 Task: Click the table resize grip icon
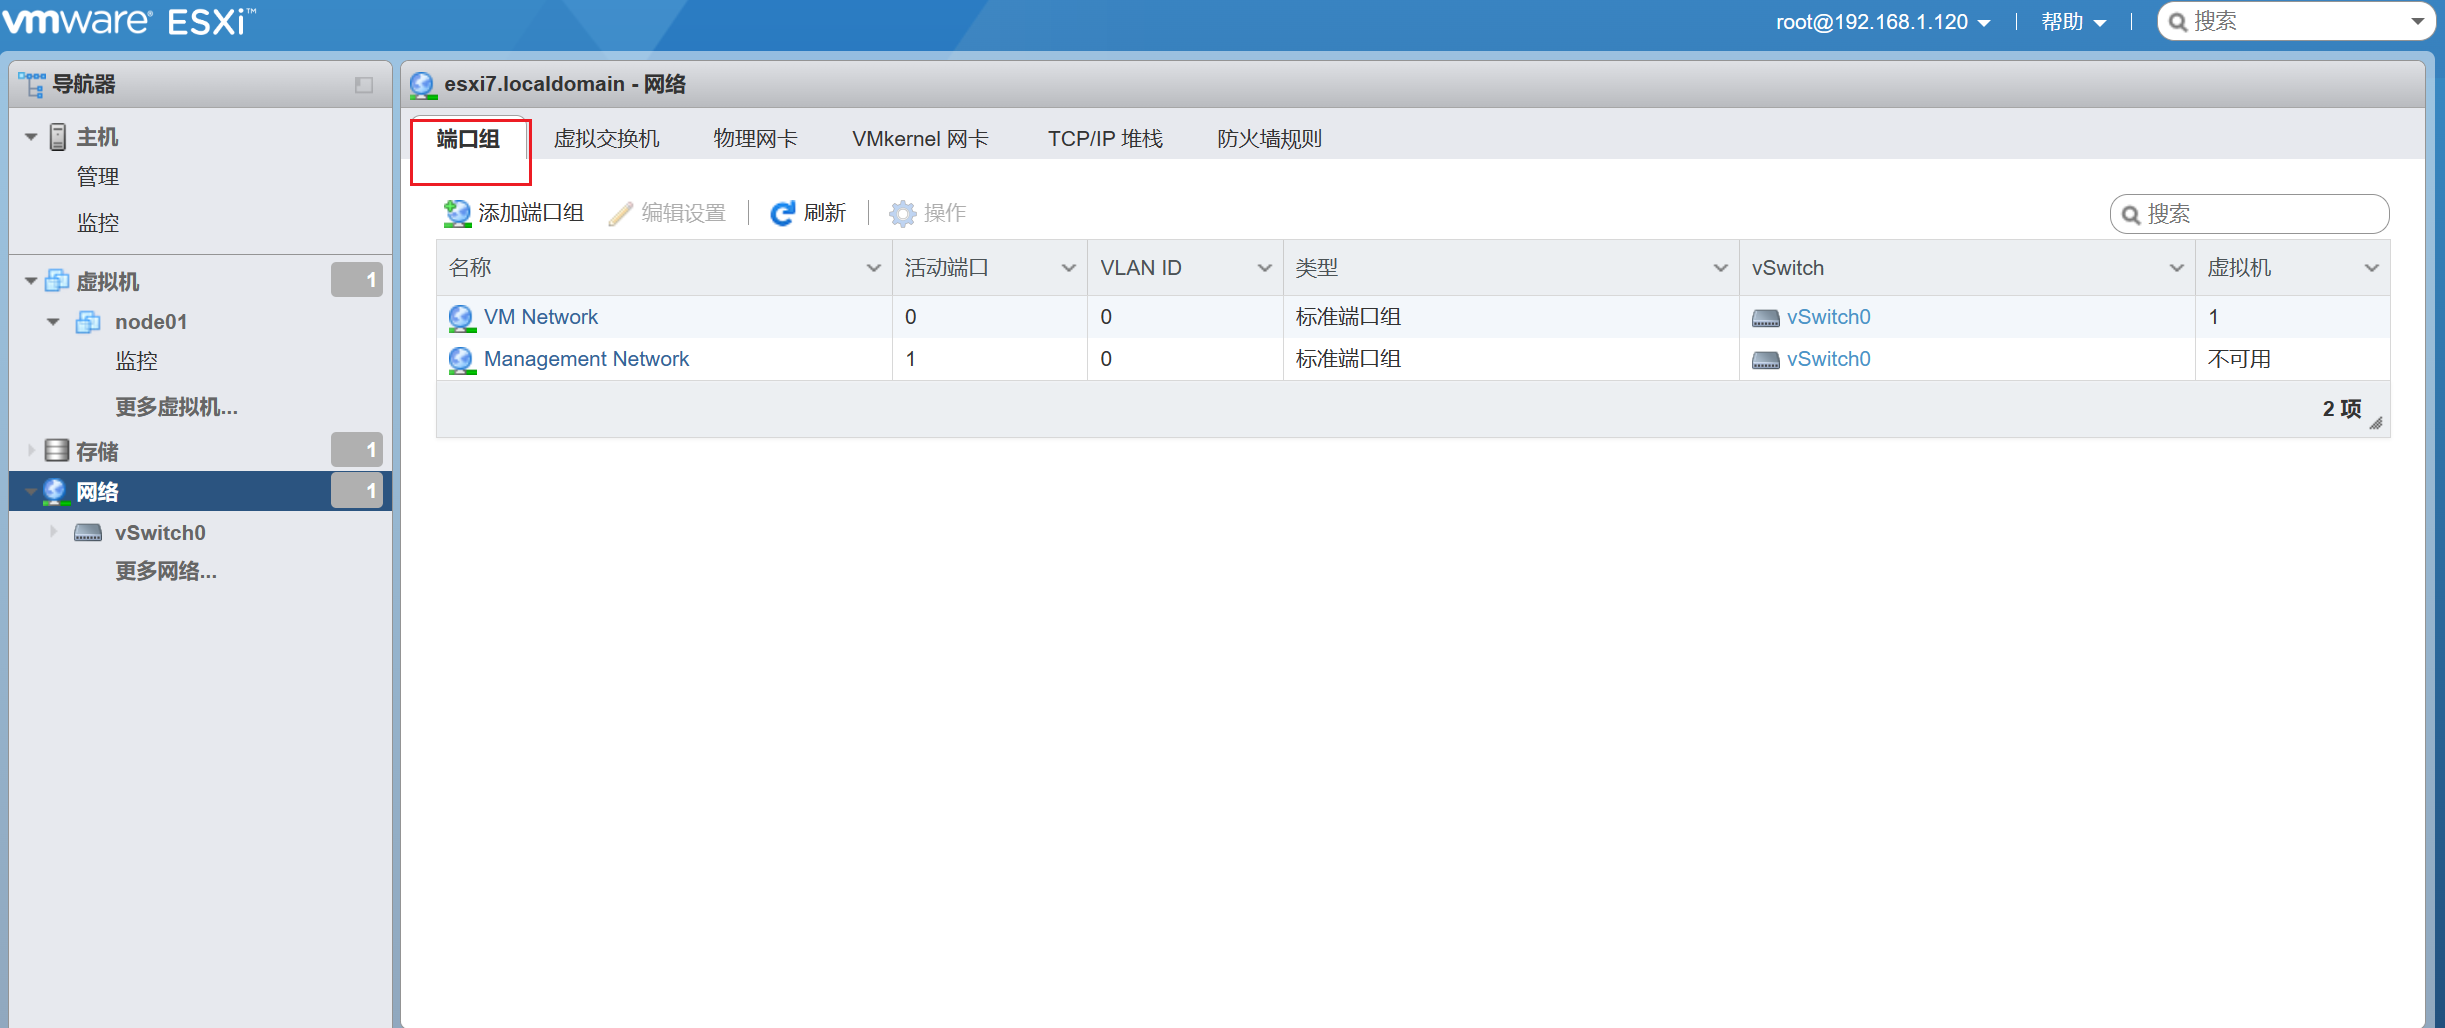[2376, 423]
